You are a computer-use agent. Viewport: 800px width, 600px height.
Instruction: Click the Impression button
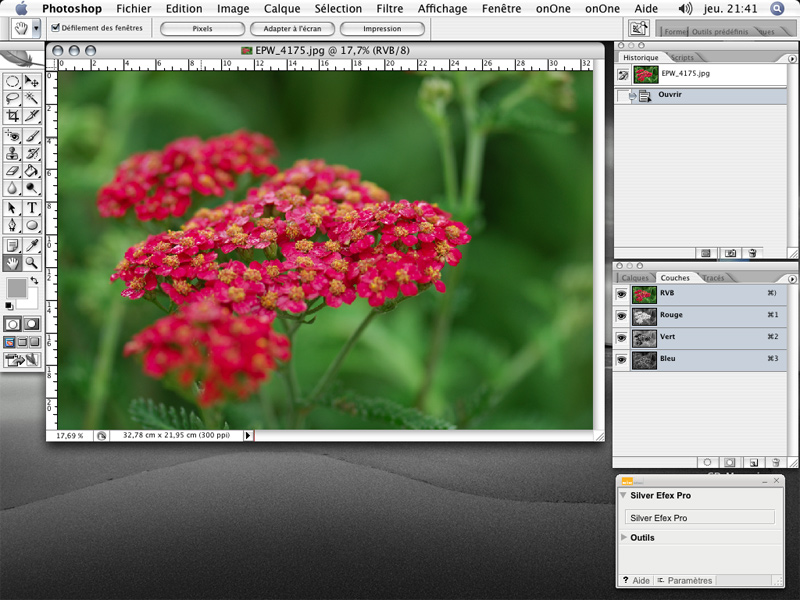pyautogui.click(x=382, y=29)
